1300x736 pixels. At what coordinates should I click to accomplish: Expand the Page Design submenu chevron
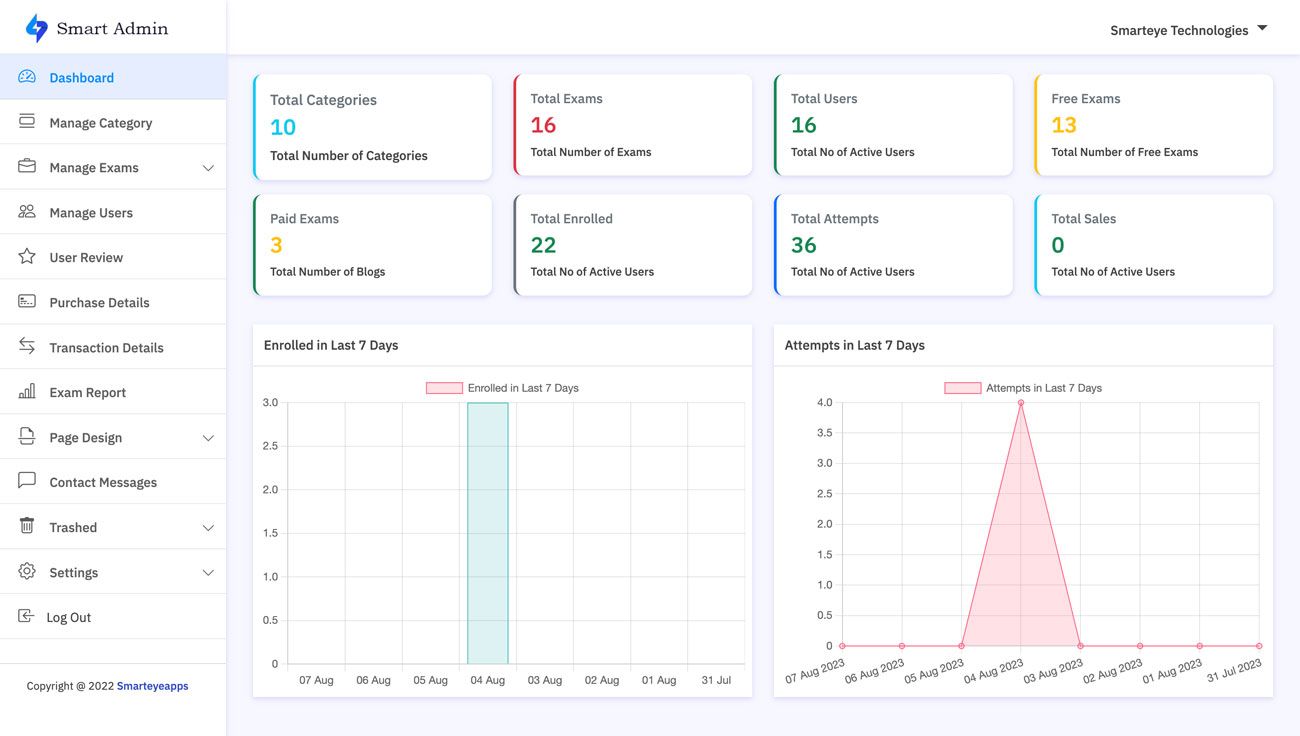(x=208, y=438)
